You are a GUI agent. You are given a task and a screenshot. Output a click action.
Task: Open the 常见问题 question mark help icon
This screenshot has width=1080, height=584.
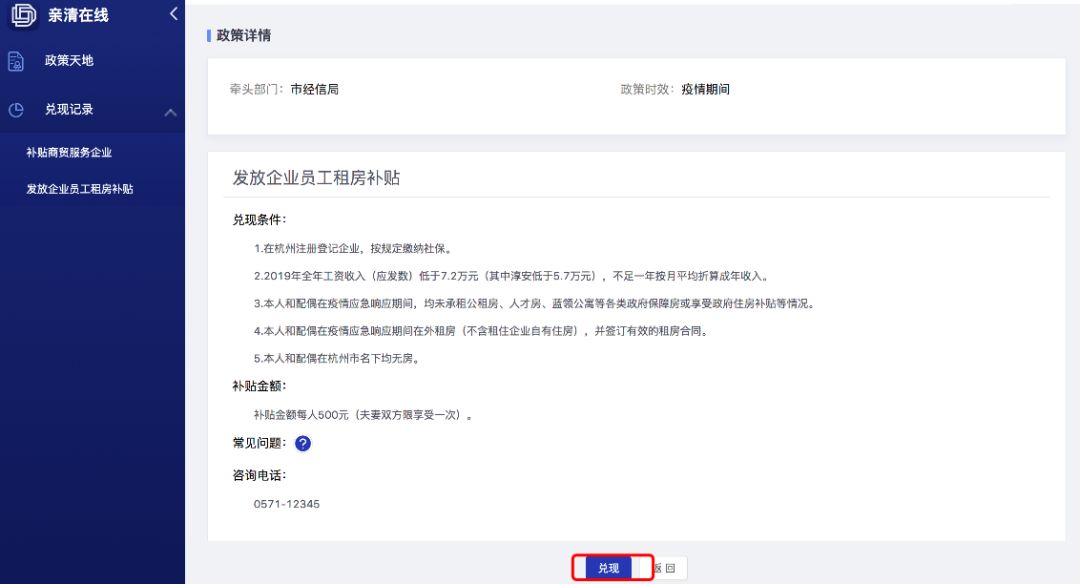(x=303, y=443)
